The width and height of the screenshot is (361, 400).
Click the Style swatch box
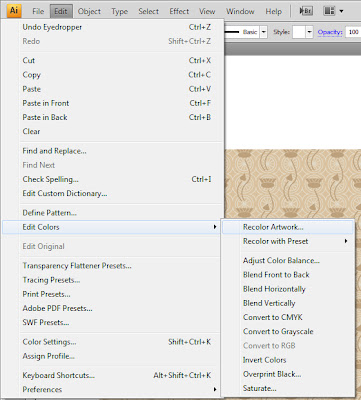299,32
